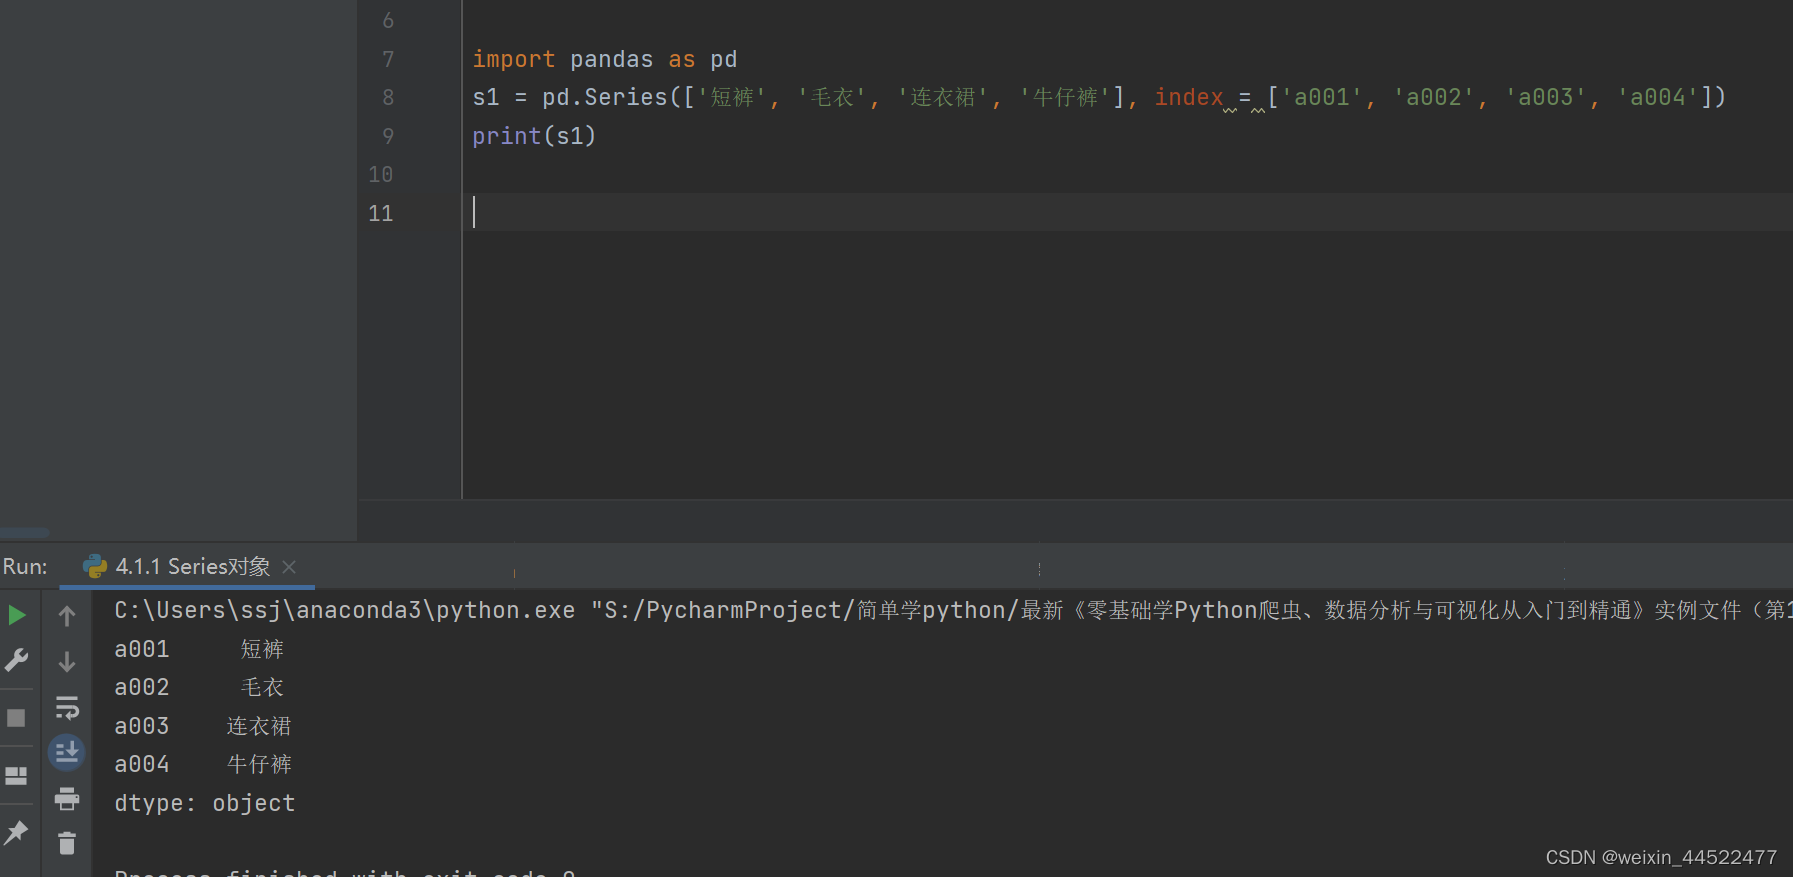Clear console with trash icon
Viewport: 1793px width, 877px height.
[x=67, y=844]
